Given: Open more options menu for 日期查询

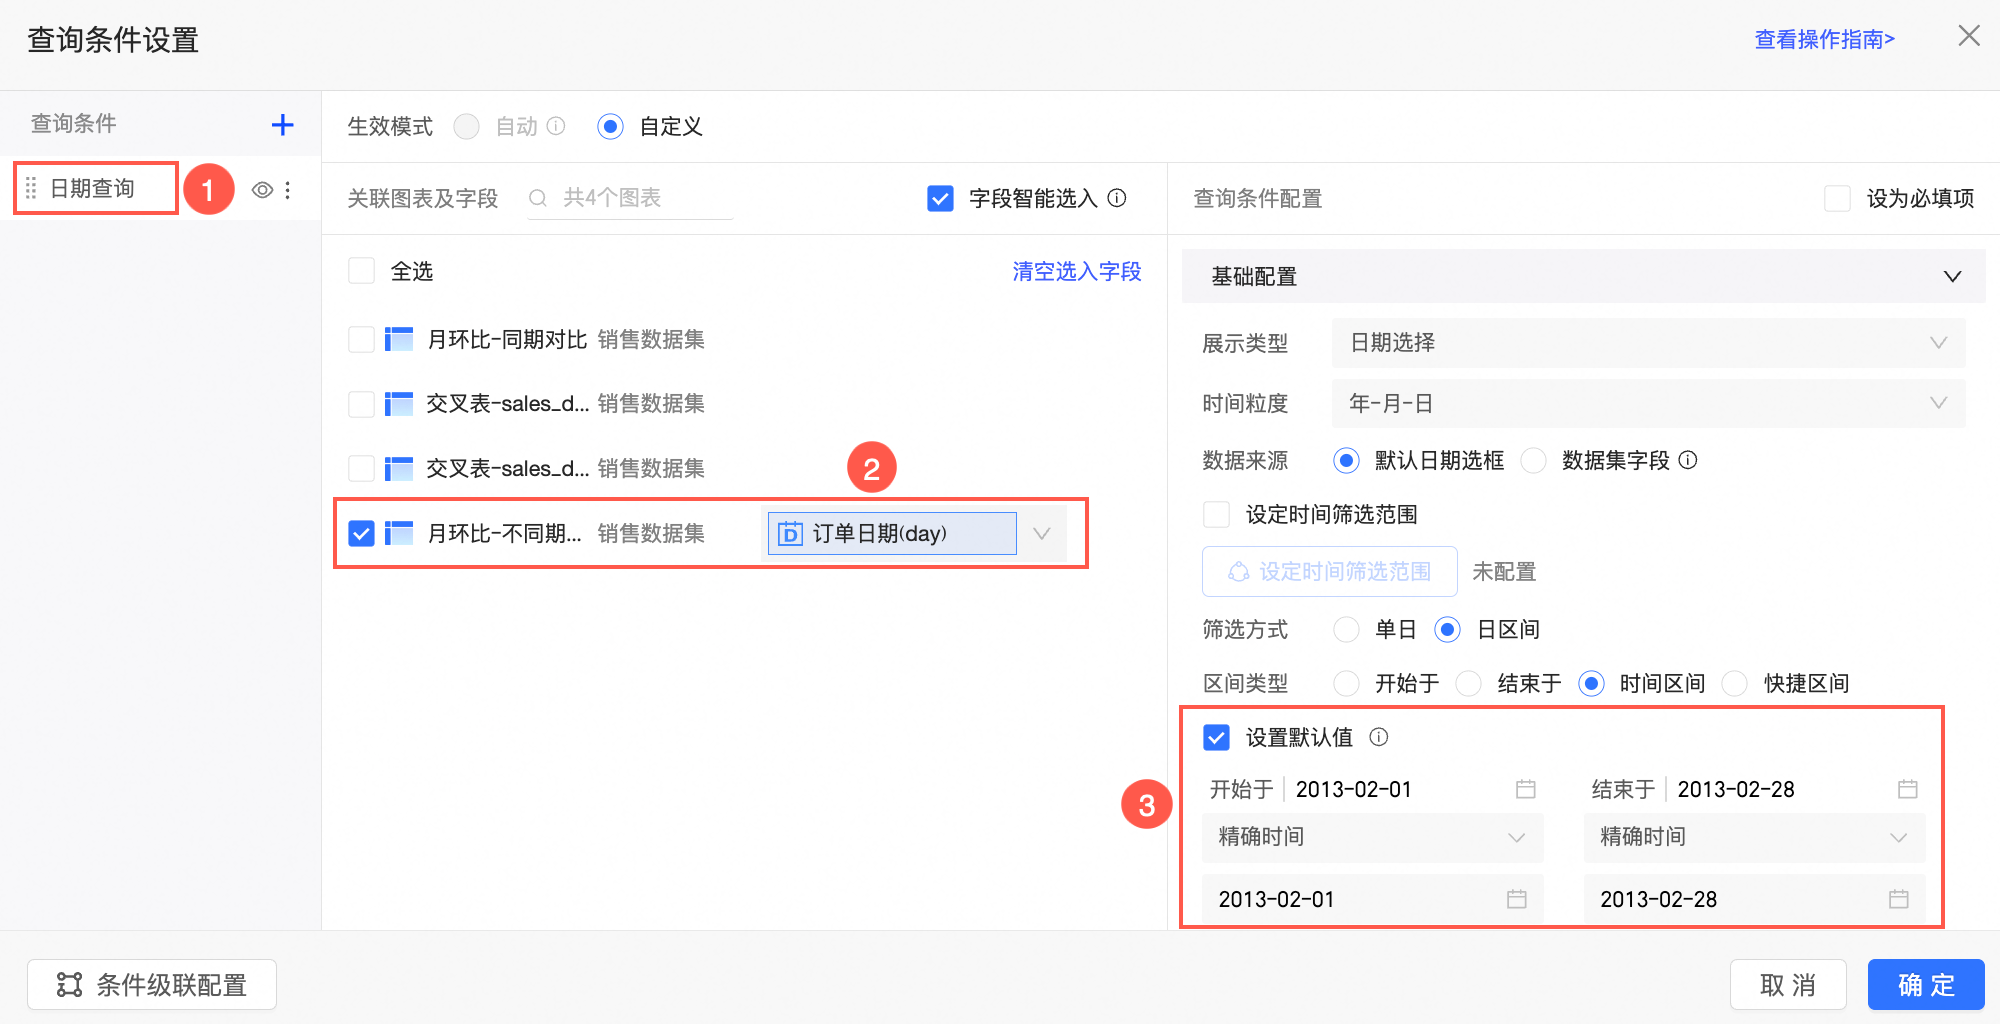Looking at the screenshot, I should point(288,190).
